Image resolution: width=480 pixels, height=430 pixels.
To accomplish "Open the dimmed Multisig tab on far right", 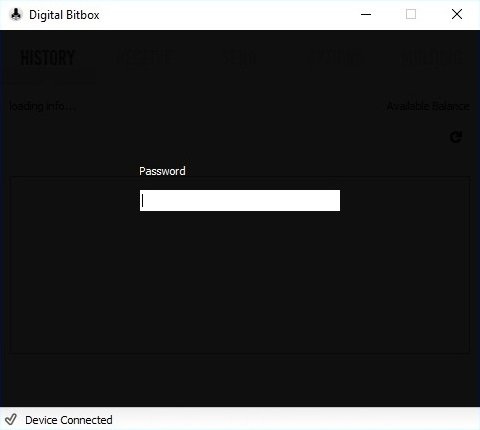I will coord(431,58).
